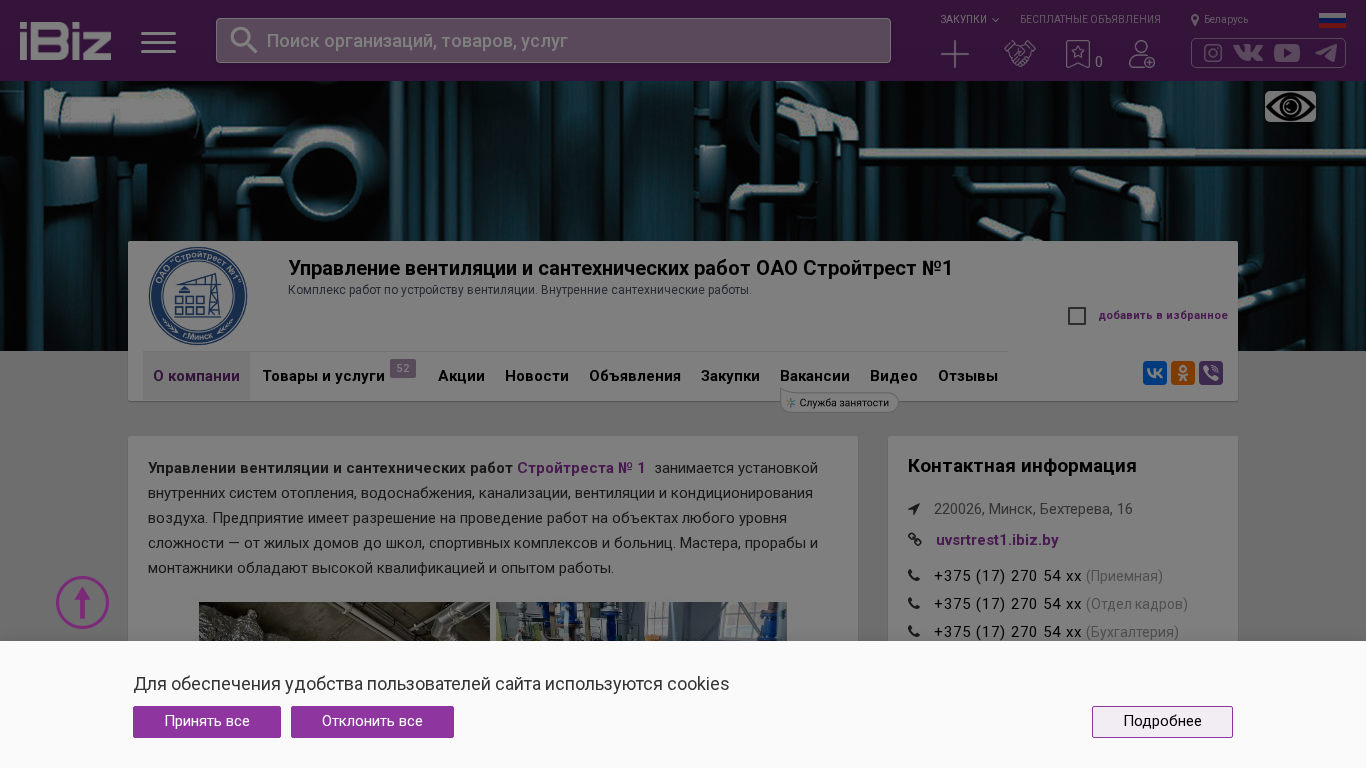This screenshot has height=768, width=1366.
Task: Click the website link chain icon
Action: [x=914, y=540]
